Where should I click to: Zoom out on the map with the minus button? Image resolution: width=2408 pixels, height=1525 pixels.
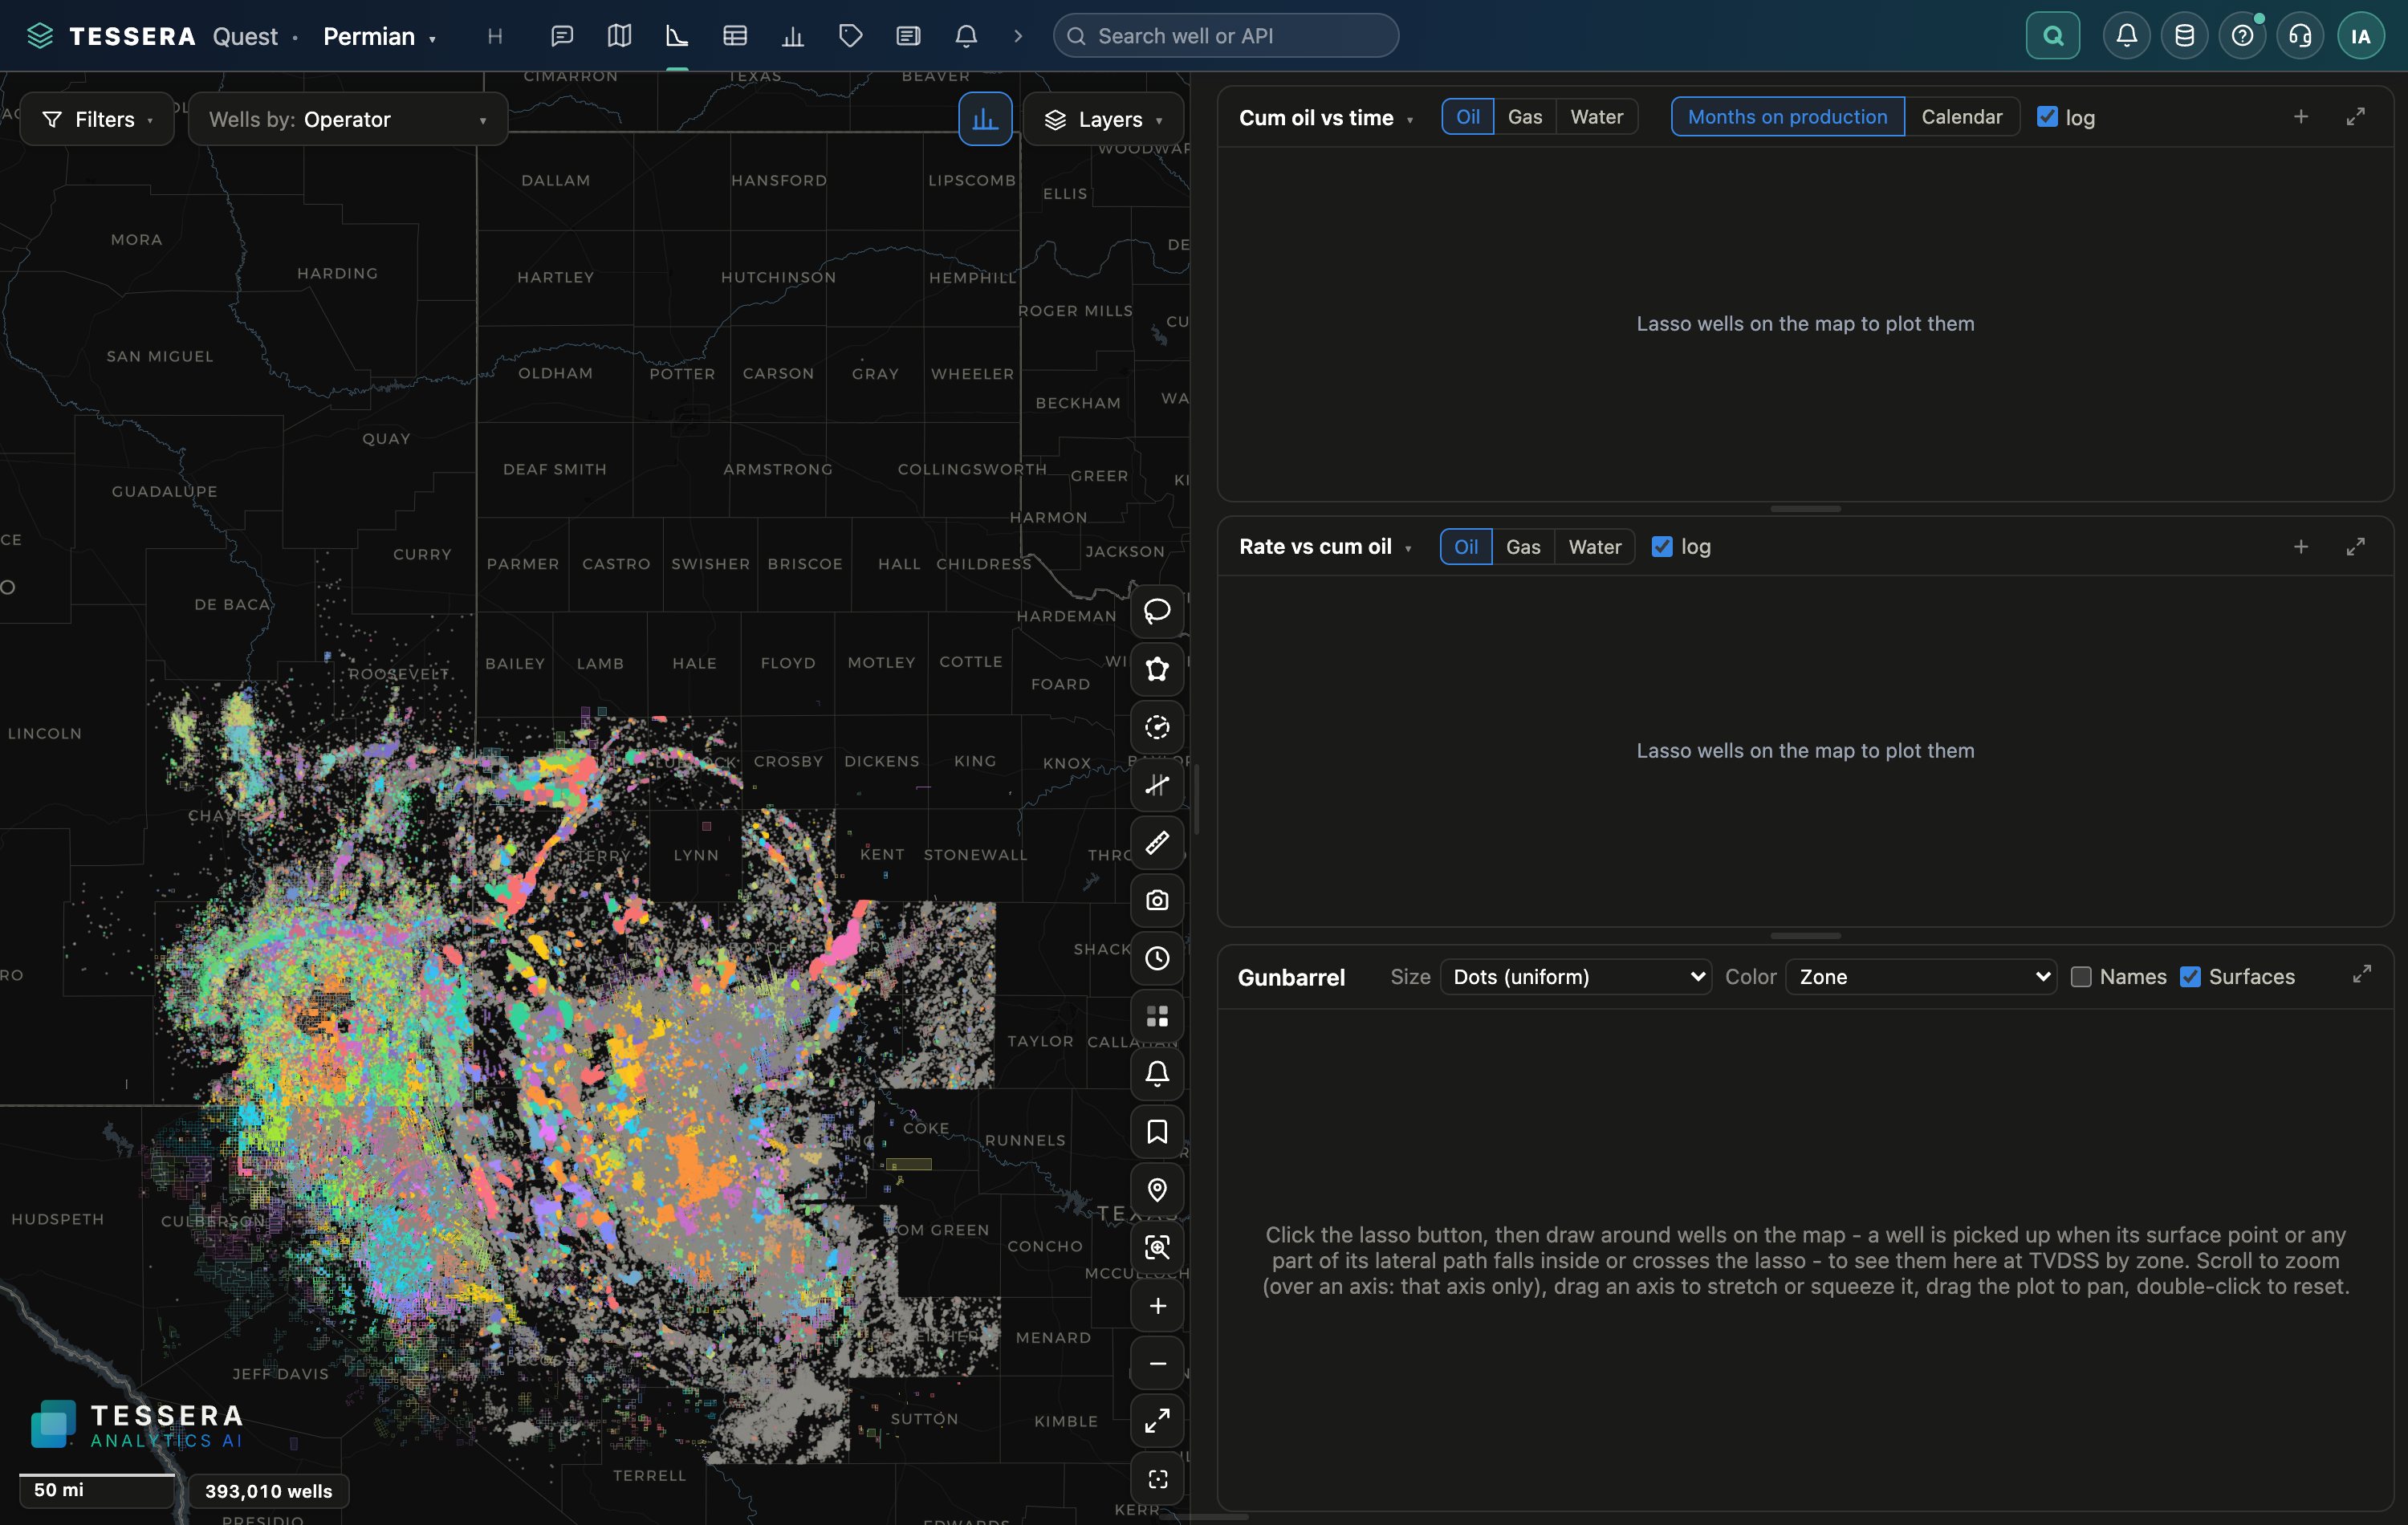1157,1364
